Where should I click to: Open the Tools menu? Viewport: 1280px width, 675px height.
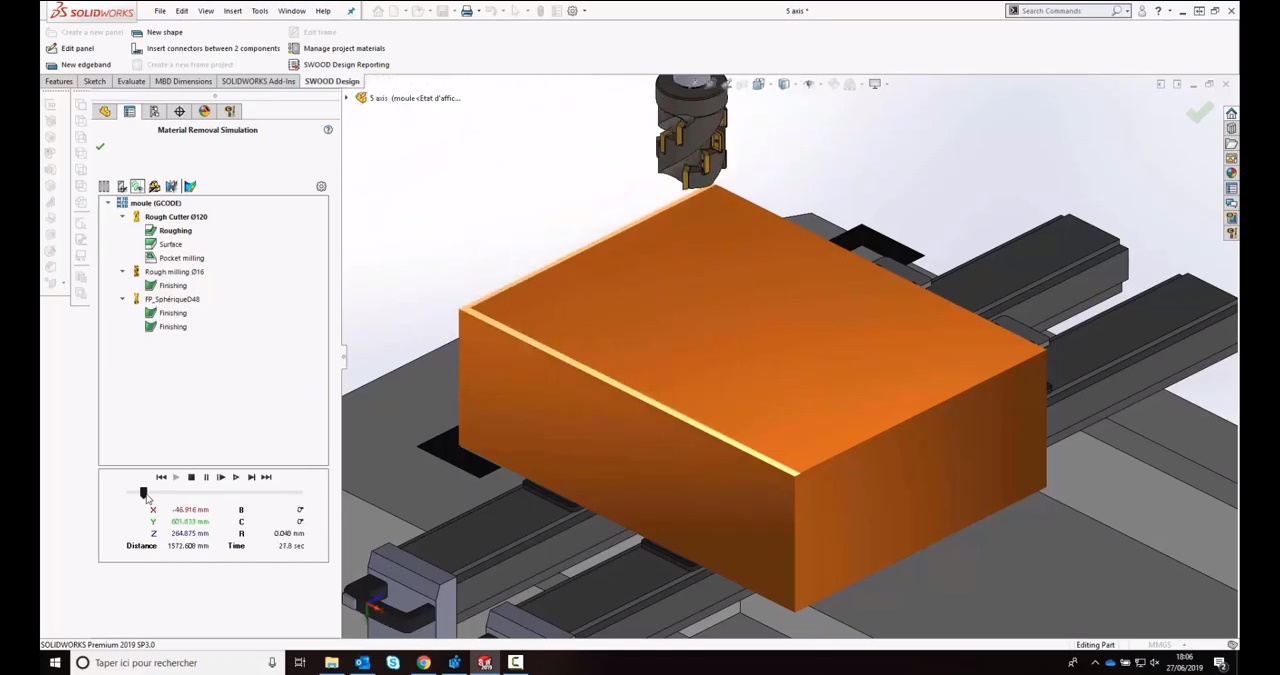click(x=259, y=11)
